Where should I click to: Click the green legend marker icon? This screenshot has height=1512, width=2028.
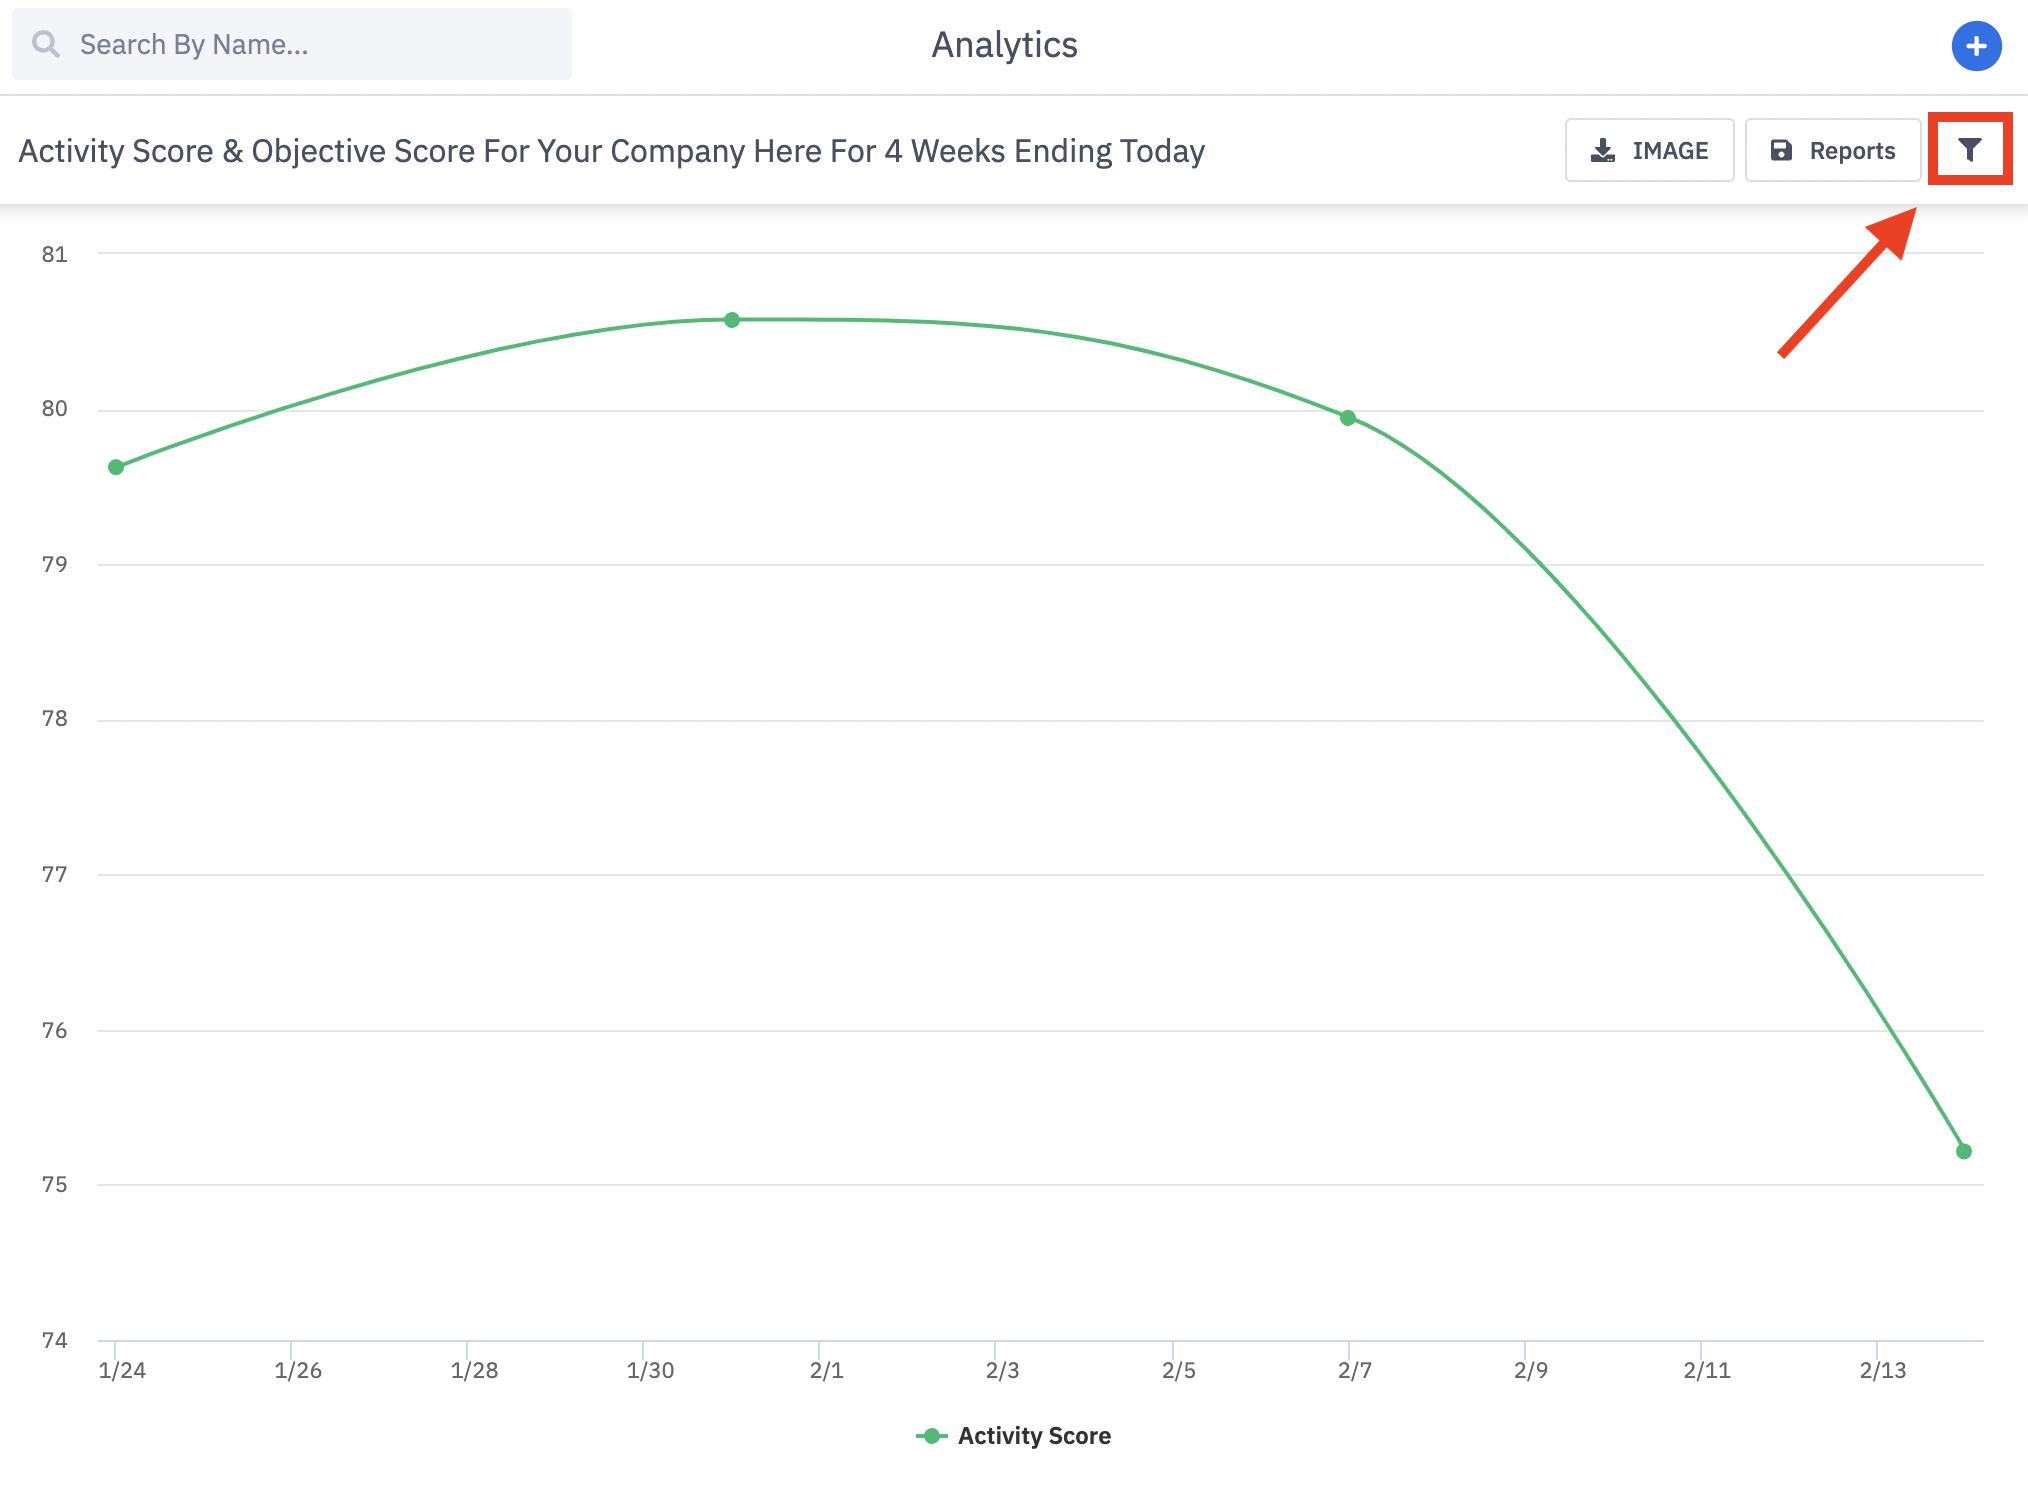click(931, 1436)
